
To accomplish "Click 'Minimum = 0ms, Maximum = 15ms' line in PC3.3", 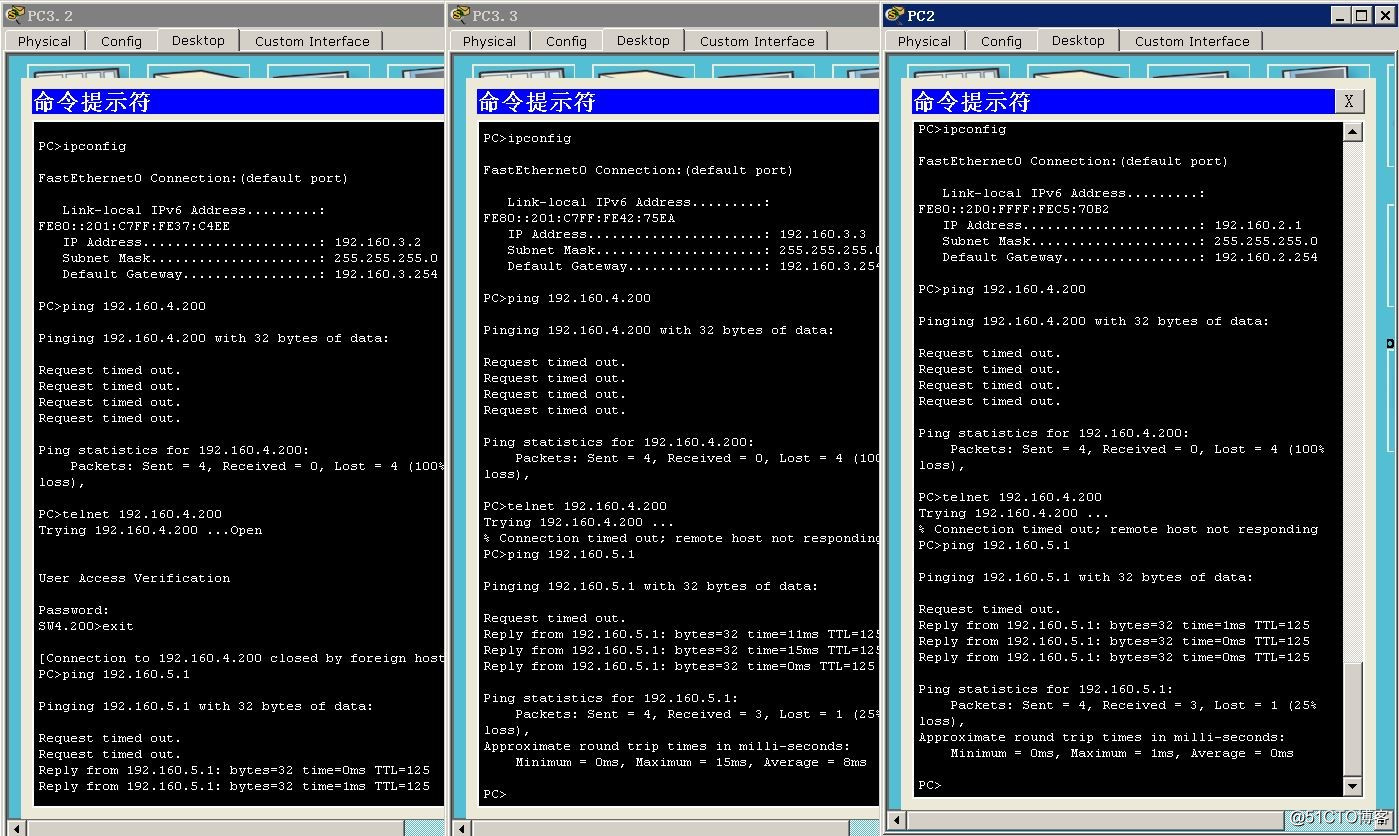I will click(x=691, y=762).
